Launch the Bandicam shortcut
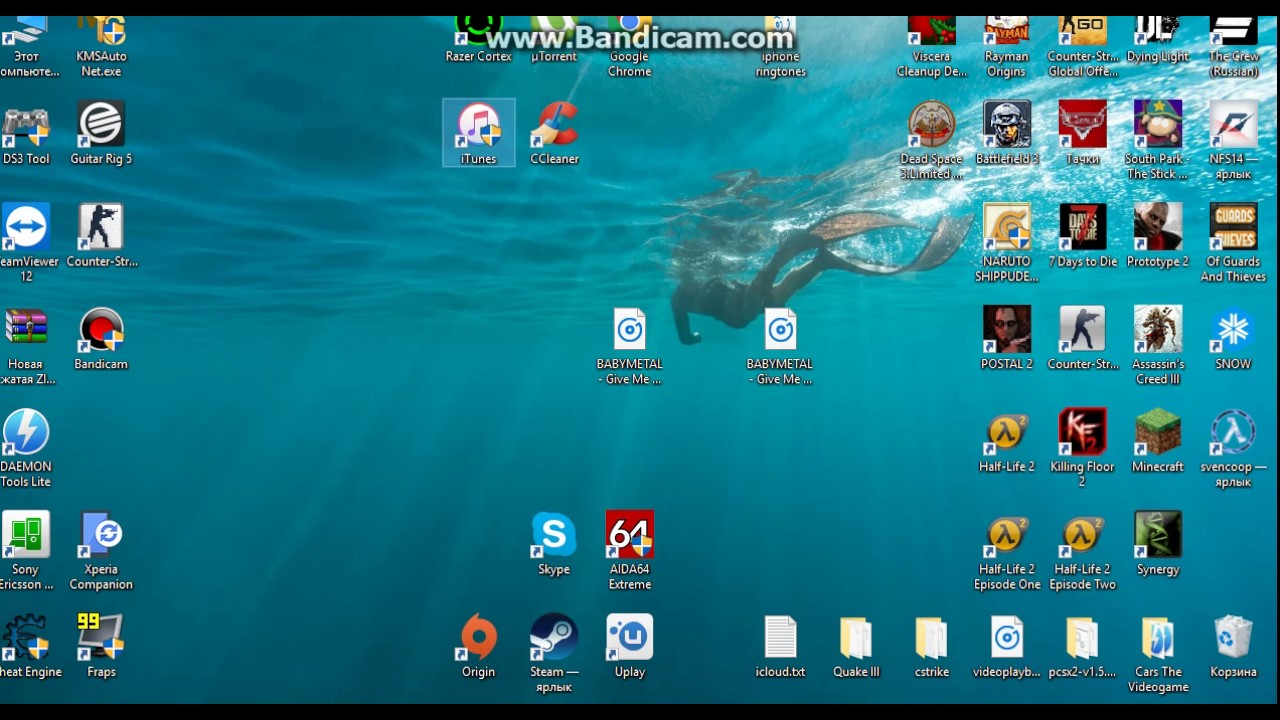The image size is (1280, 720). click(x=101, y=330)
